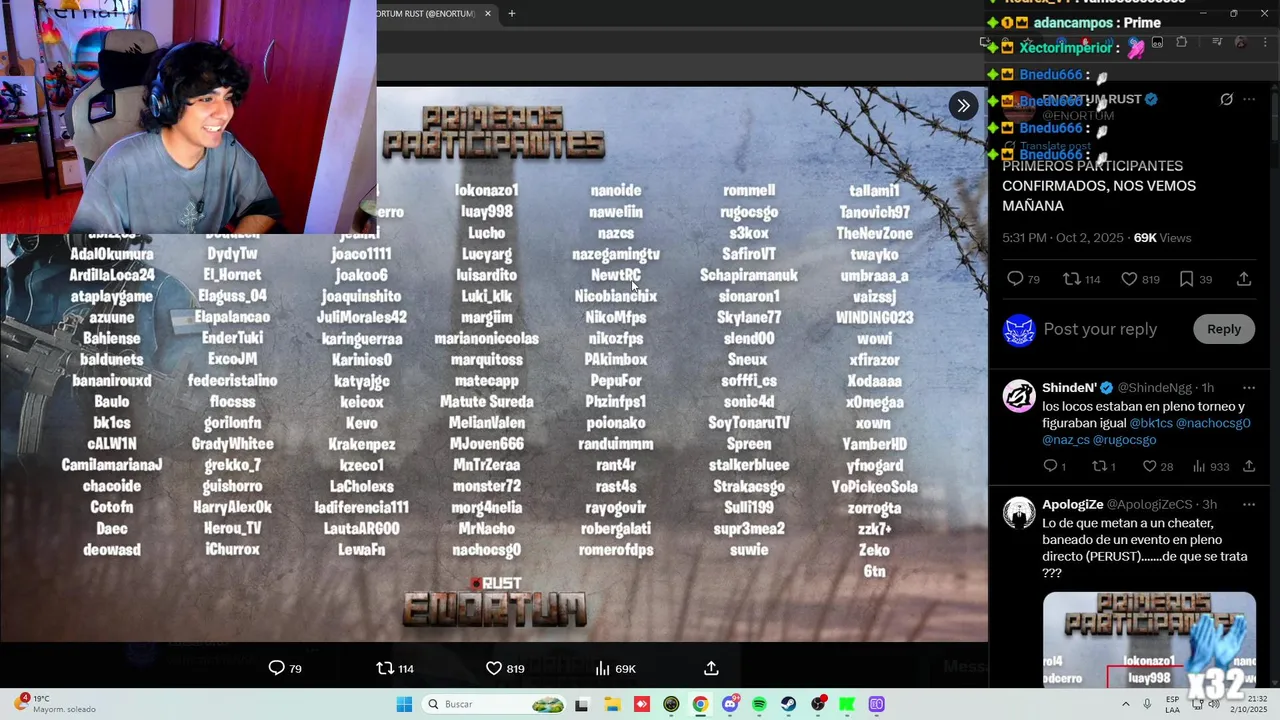1280x720 pixels.
Task: Click the Buscar taskbar search box
Action: click(x=493, y=704)
